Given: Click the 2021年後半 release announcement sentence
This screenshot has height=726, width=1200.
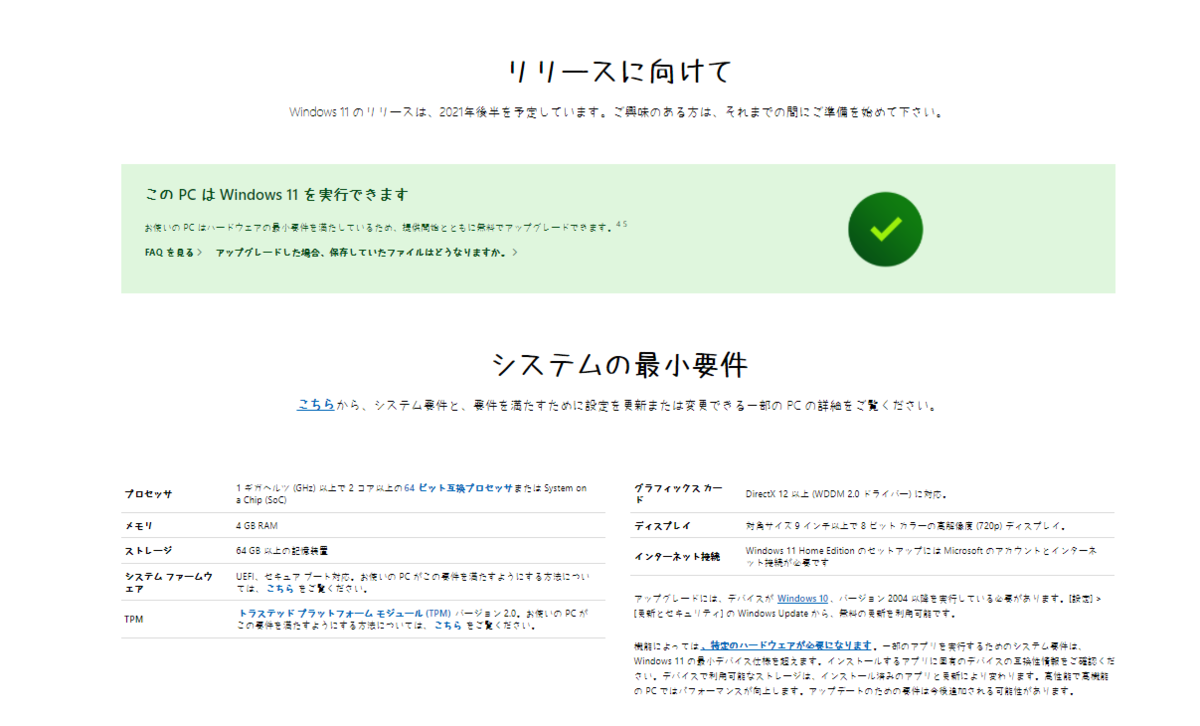Looking at the screenshot, I should [615, 112].
